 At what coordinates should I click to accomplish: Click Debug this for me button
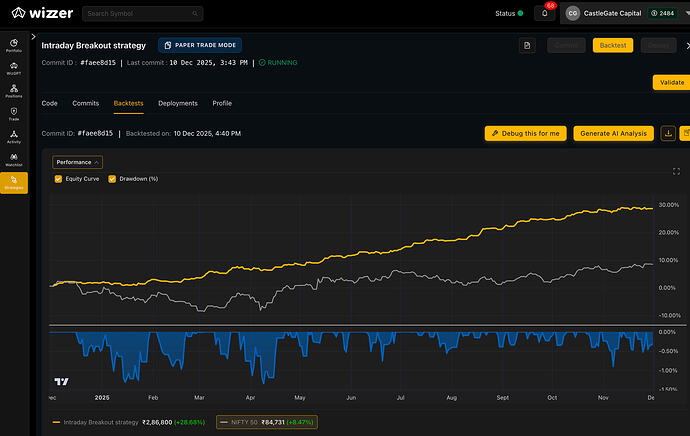coord(525,133)
